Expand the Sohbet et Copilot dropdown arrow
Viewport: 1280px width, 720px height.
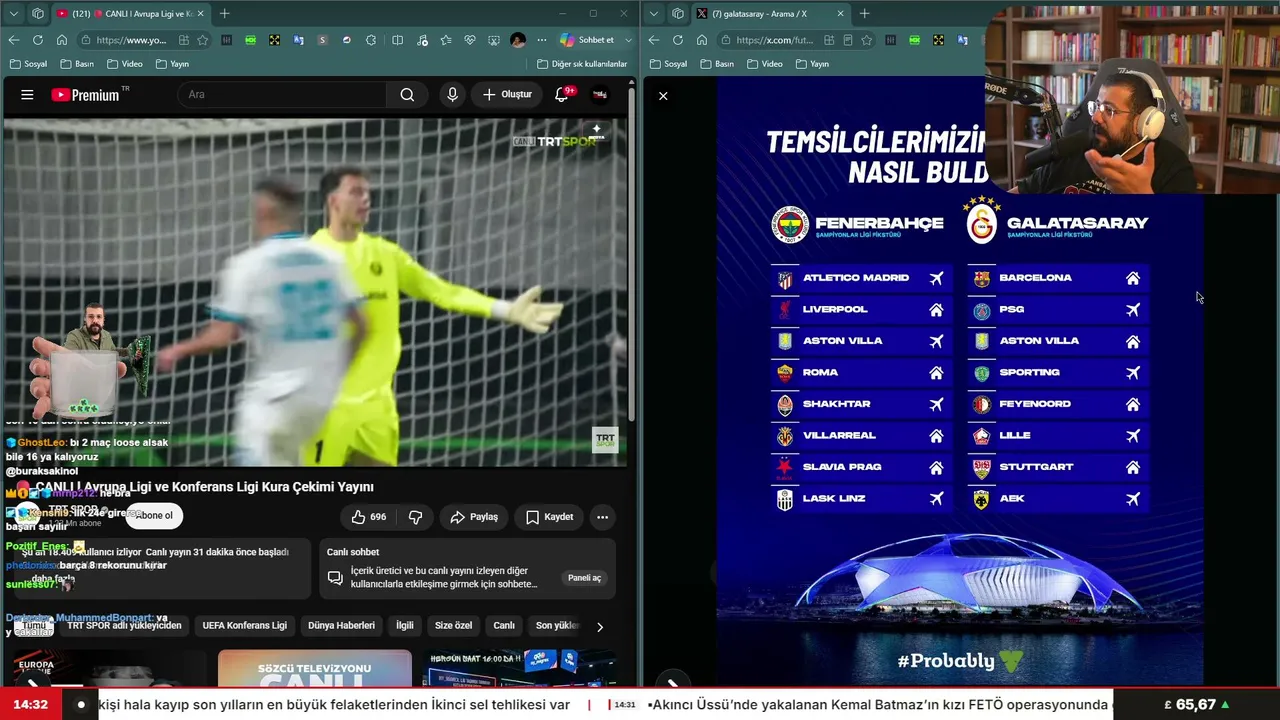pyautogui.click(x=628, y=40)
